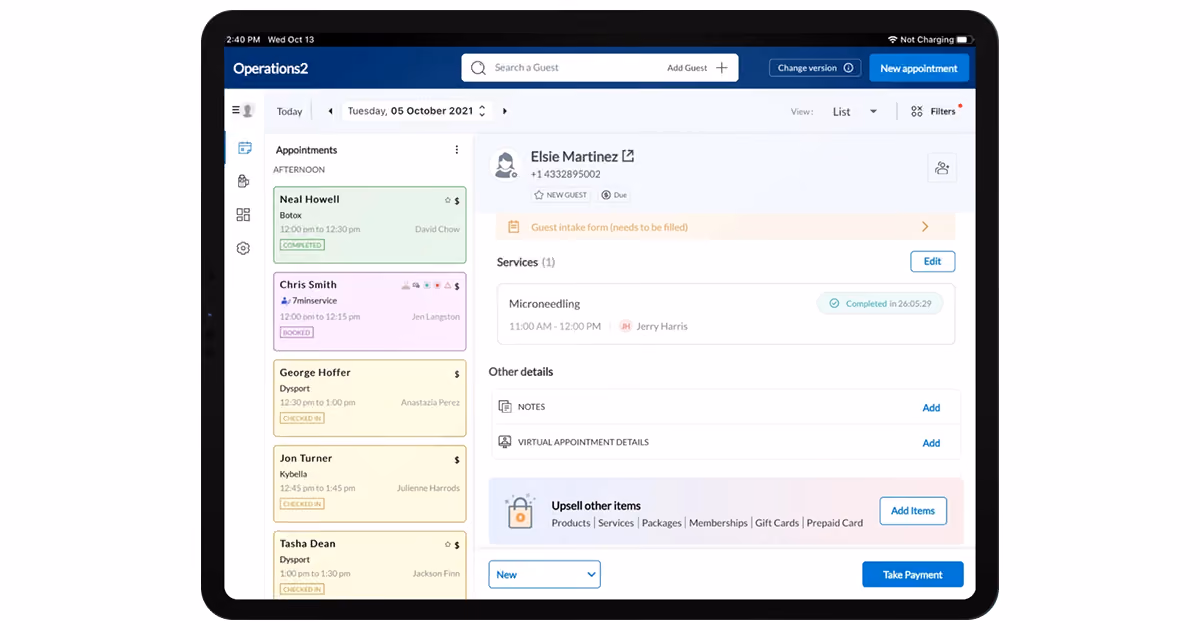The height and width of the screenshot is (630, 1200).
Task: Click warning triangle icon on Chris Smith card
Action: point(447,285)
